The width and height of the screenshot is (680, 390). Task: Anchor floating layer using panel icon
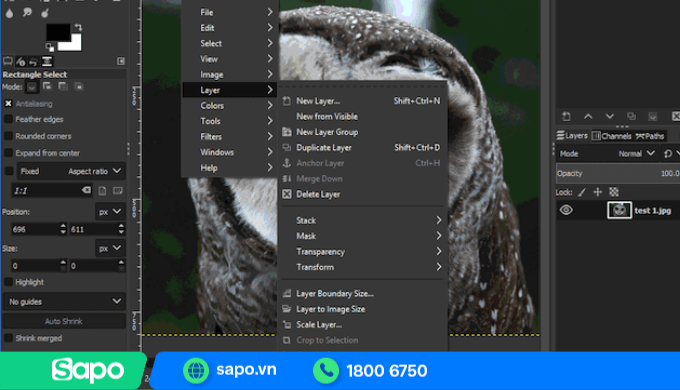(x=653, y=116)
